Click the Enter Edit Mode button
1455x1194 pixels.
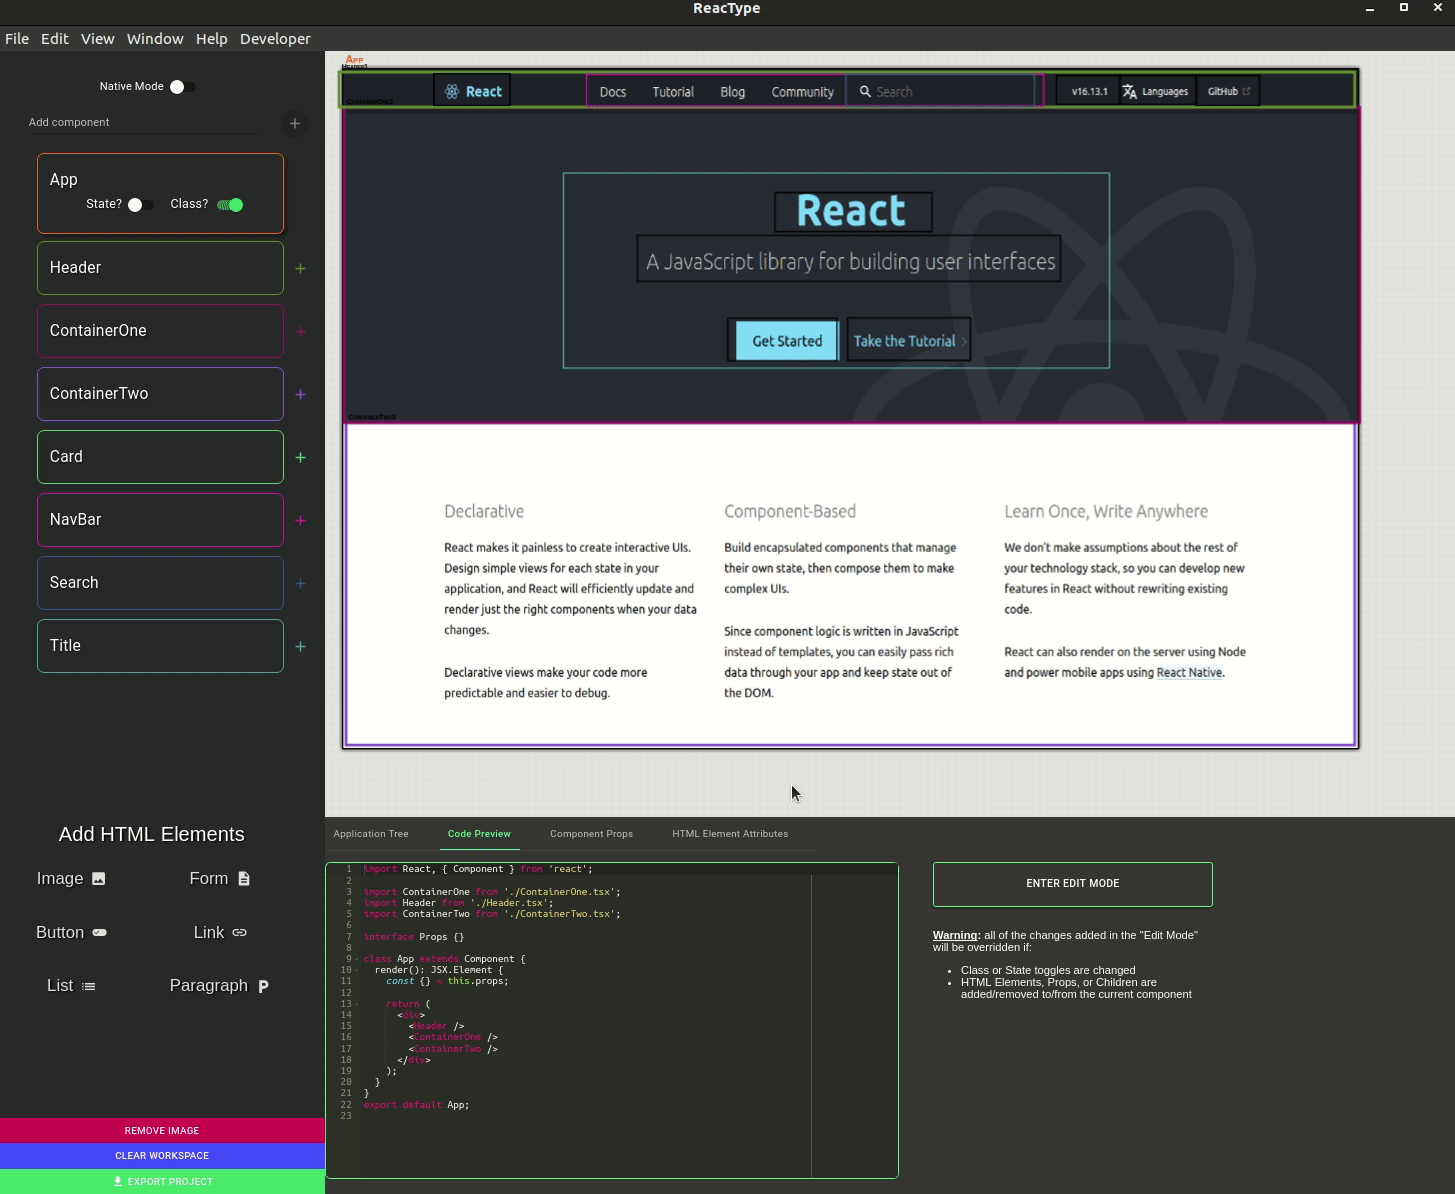coord(1073,884)
